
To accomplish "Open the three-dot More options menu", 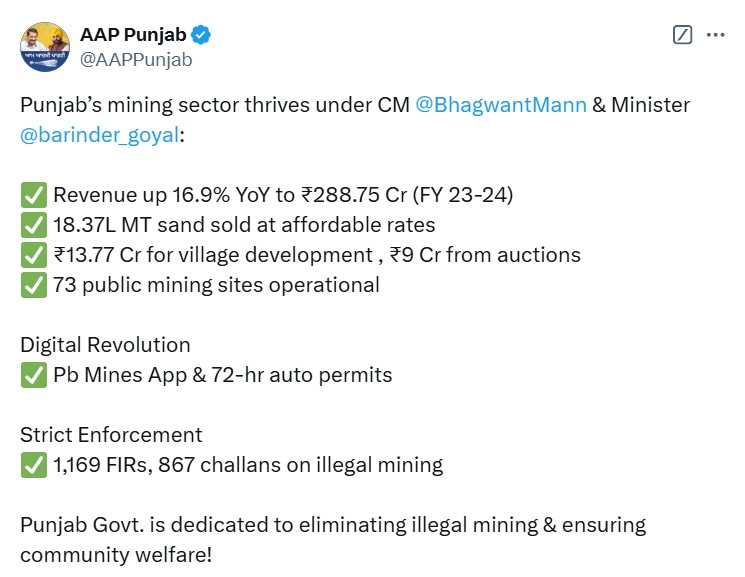I will (715, 35).
